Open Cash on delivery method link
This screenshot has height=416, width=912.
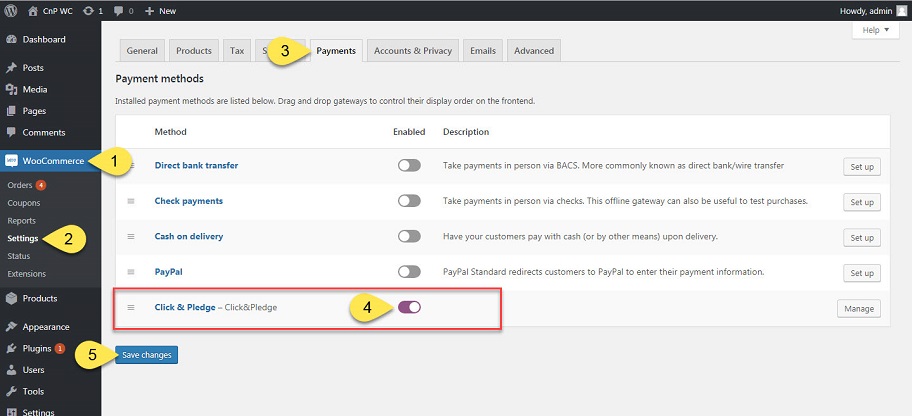pyautogui.click(x=188, y=236)
